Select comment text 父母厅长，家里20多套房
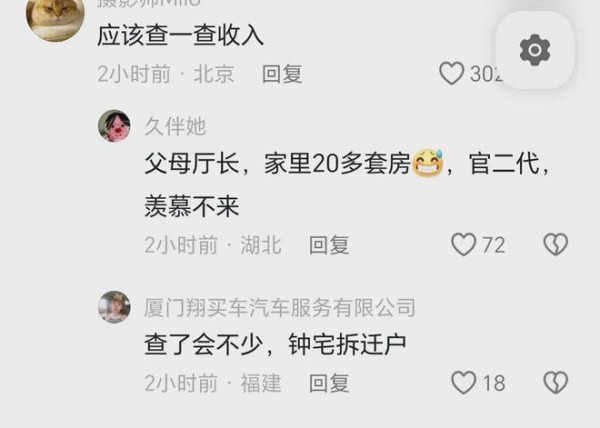This screenshot has width=600, height=428. click(x=277, y=164)
